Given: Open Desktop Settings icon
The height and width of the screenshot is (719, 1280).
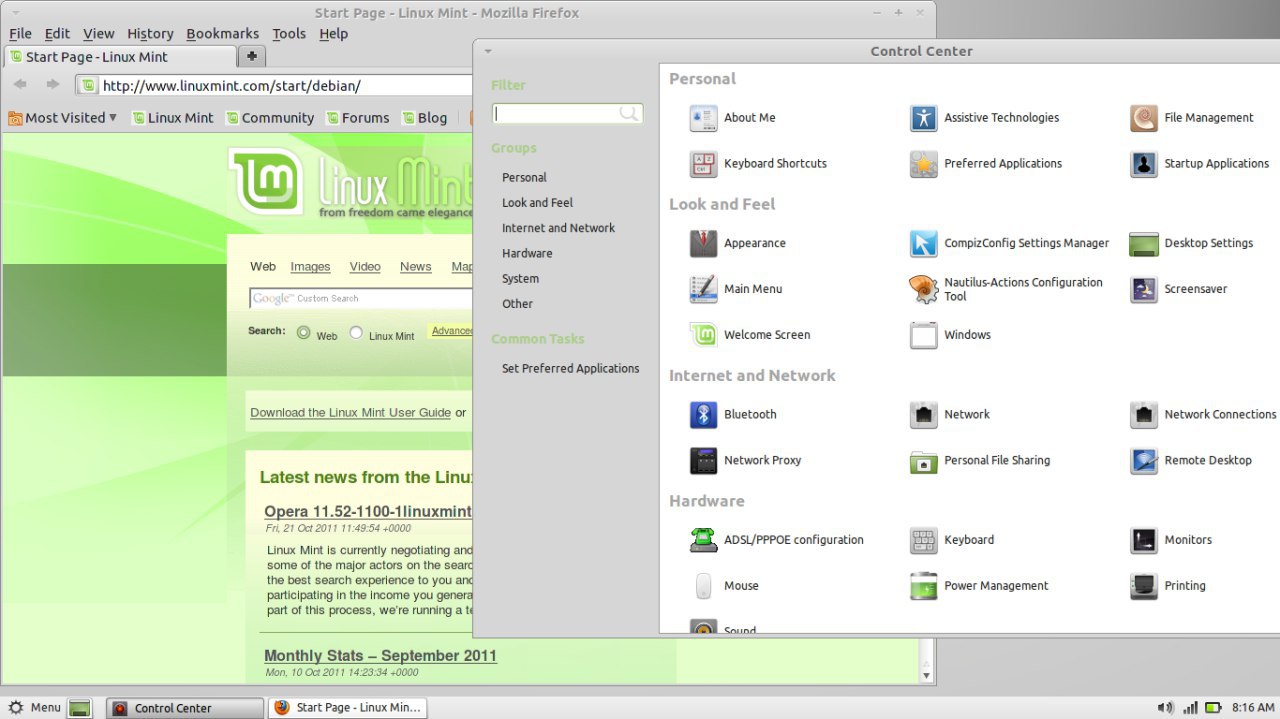Looking at the screenshot, I should tap(1143, 243).
